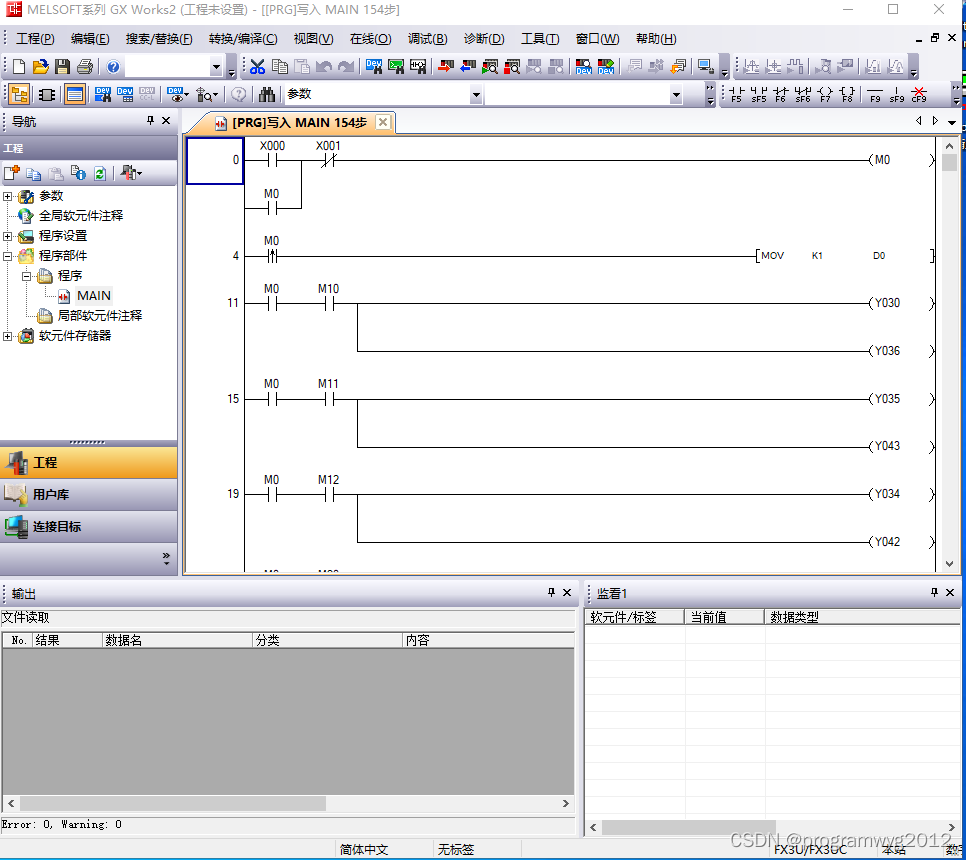This screenshot has height=860, width=966.
Task: Open the 转换/编译(C) menu
Action: pyautogui.click(x=243, y=39)
